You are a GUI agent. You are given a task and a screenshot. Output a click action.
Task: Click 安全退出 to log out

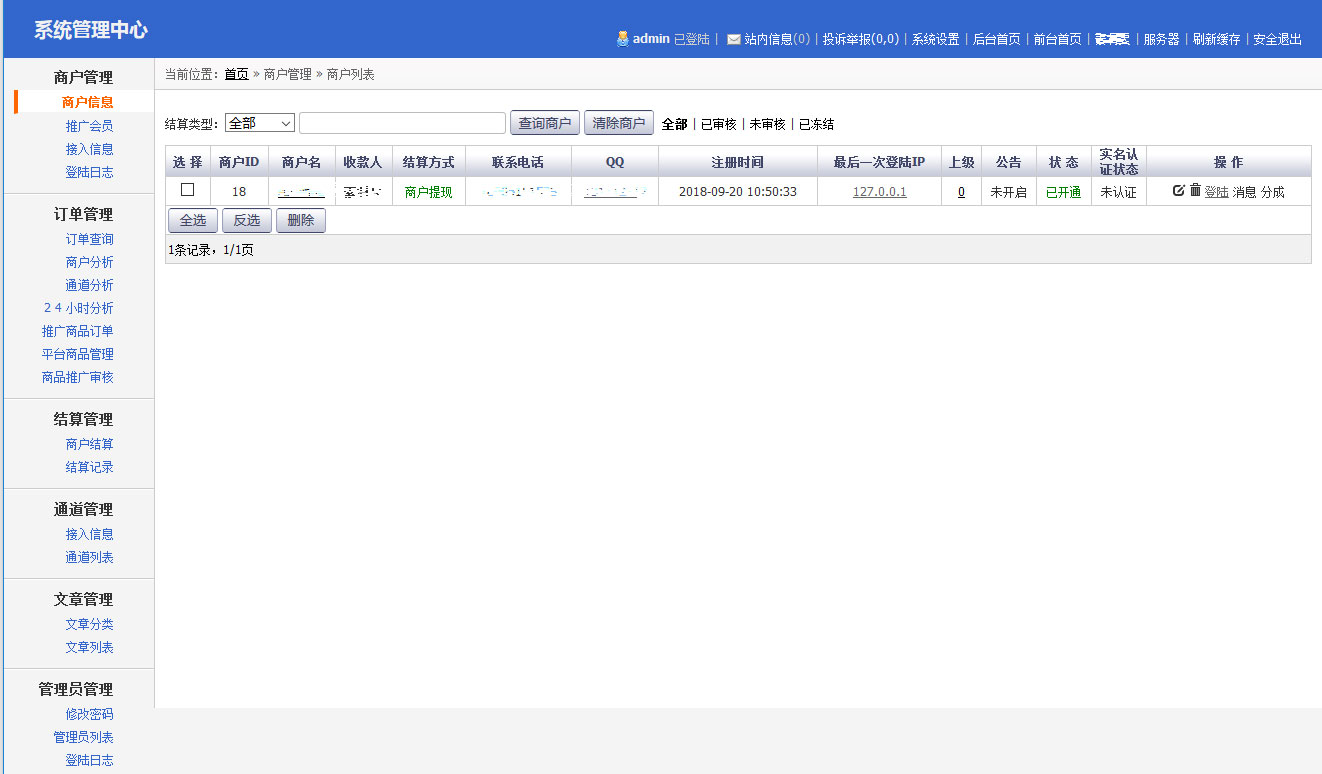[1277, 39]
